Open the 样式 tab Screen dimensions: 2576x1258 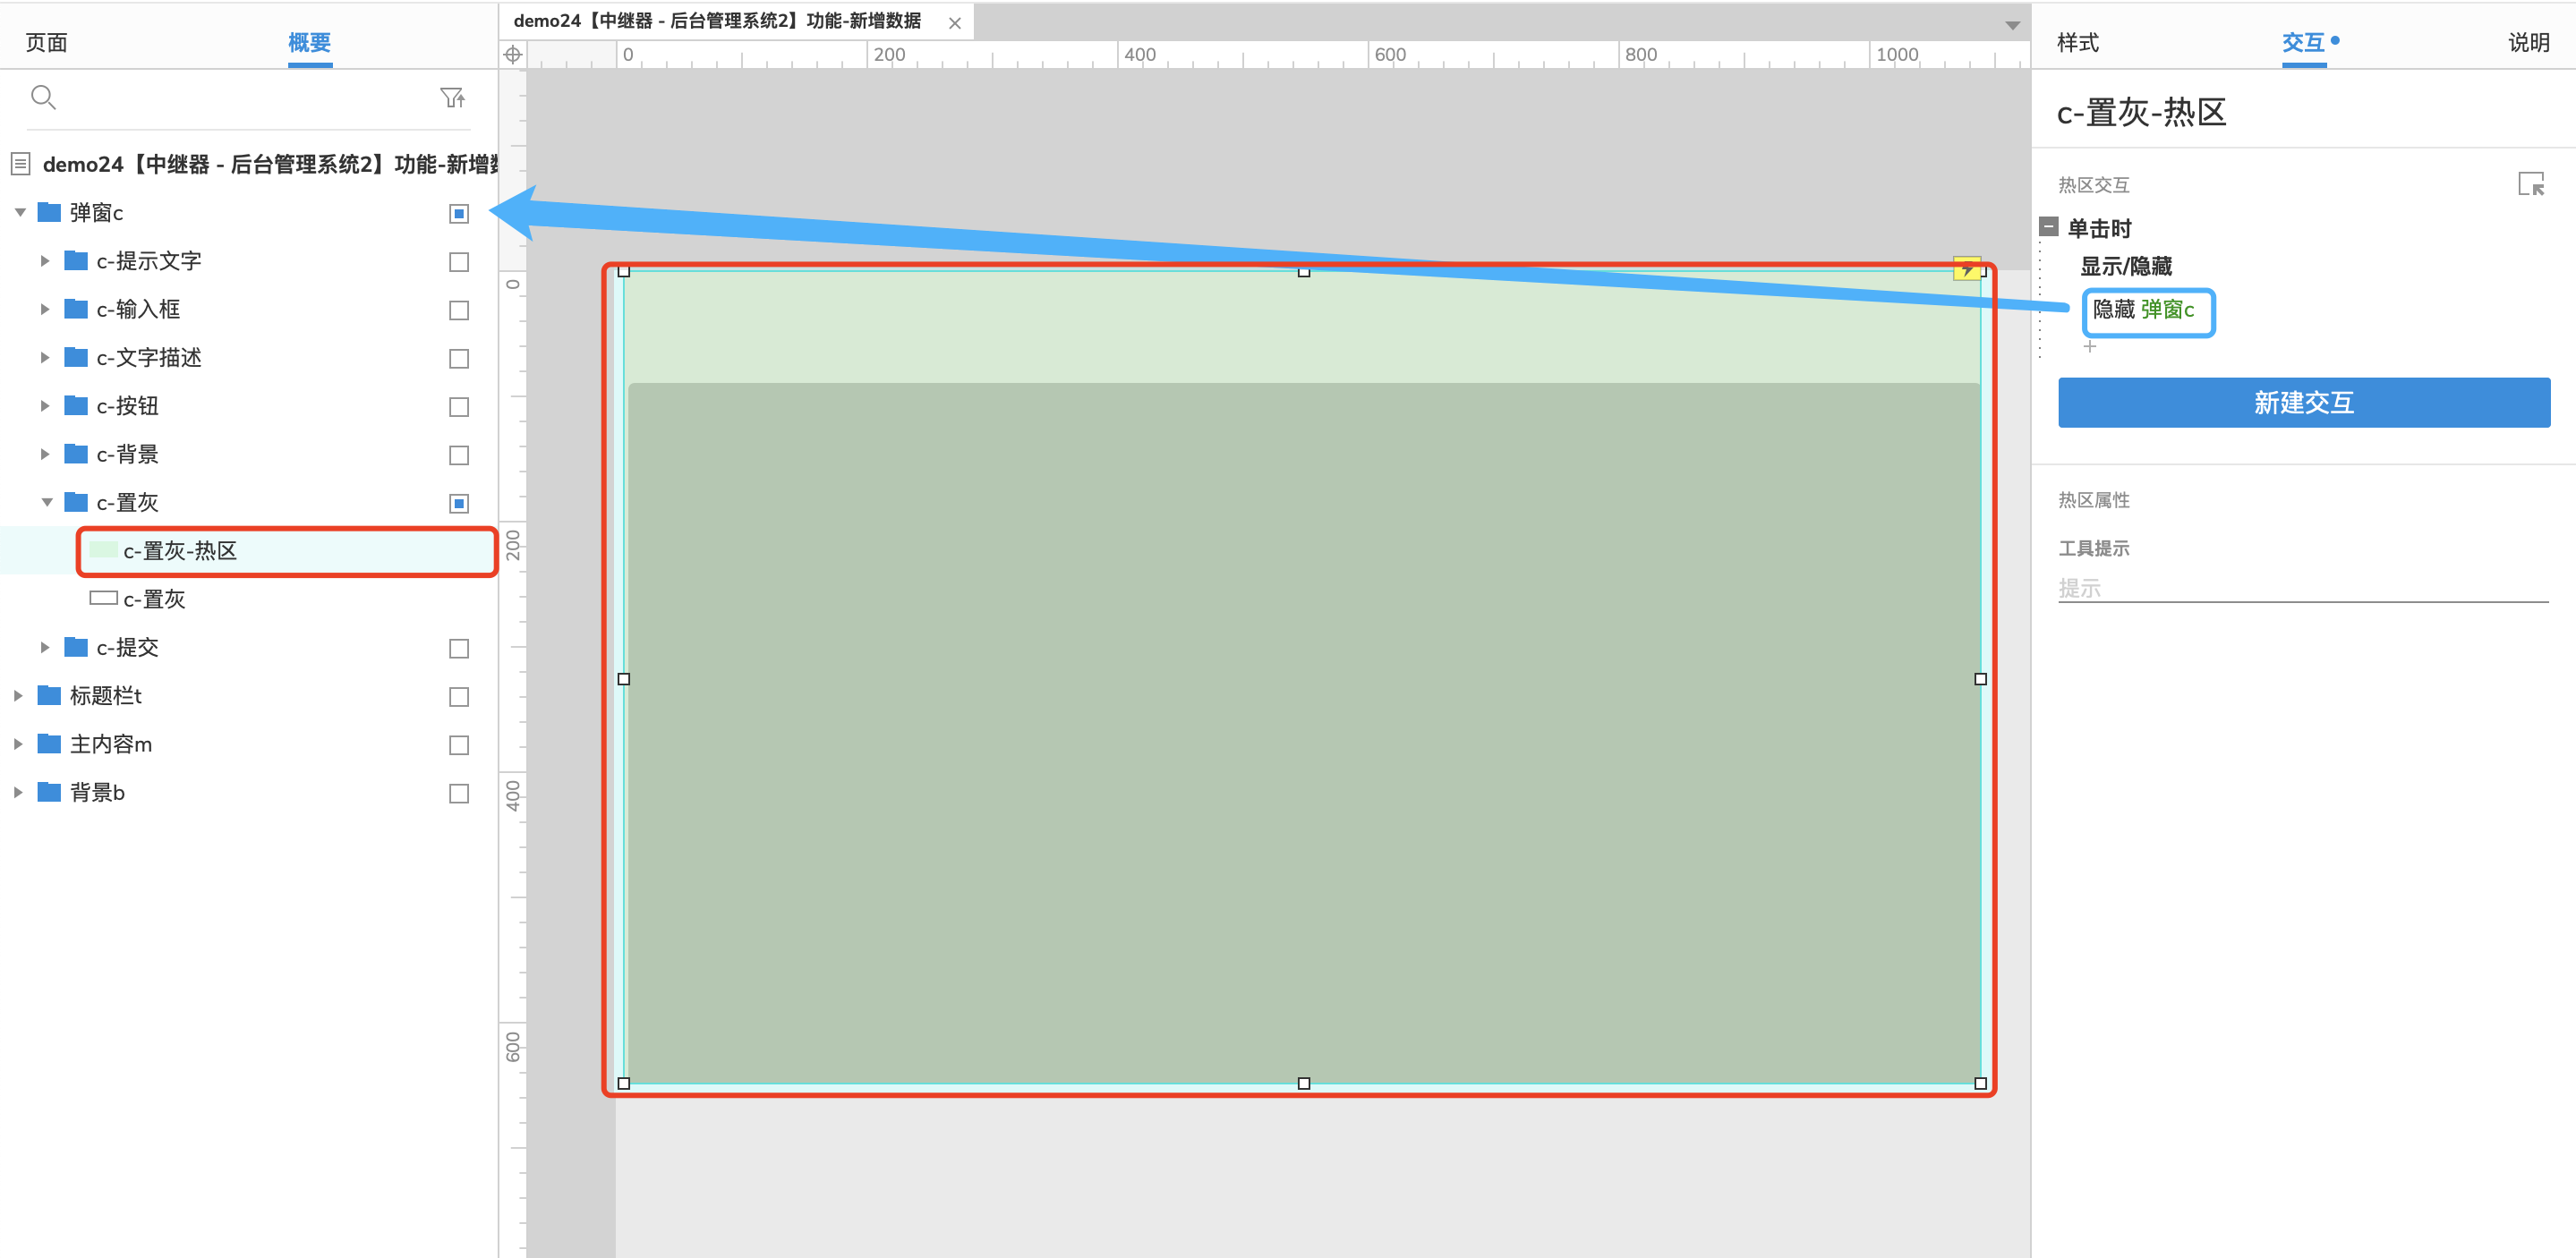pyautogui.click(x=2077, y=42)
